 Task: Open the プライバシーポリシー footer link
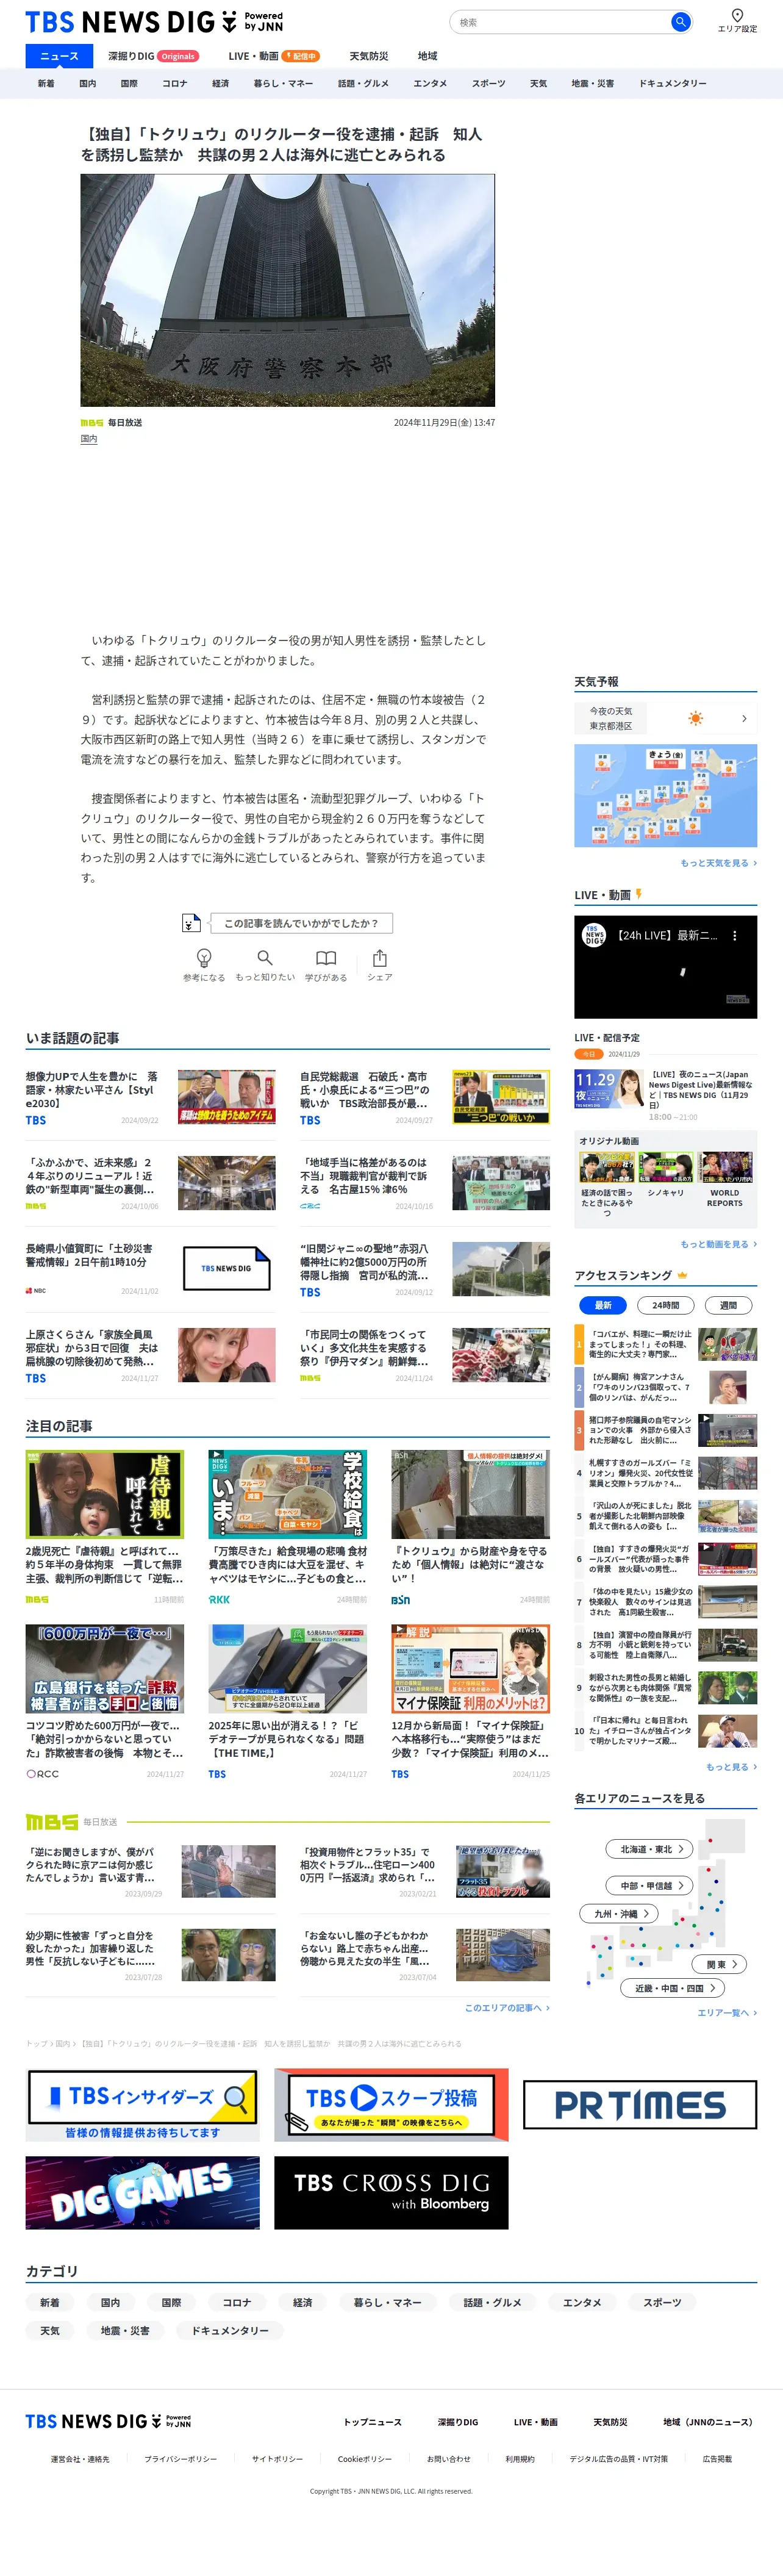(x=180, y=2458)
